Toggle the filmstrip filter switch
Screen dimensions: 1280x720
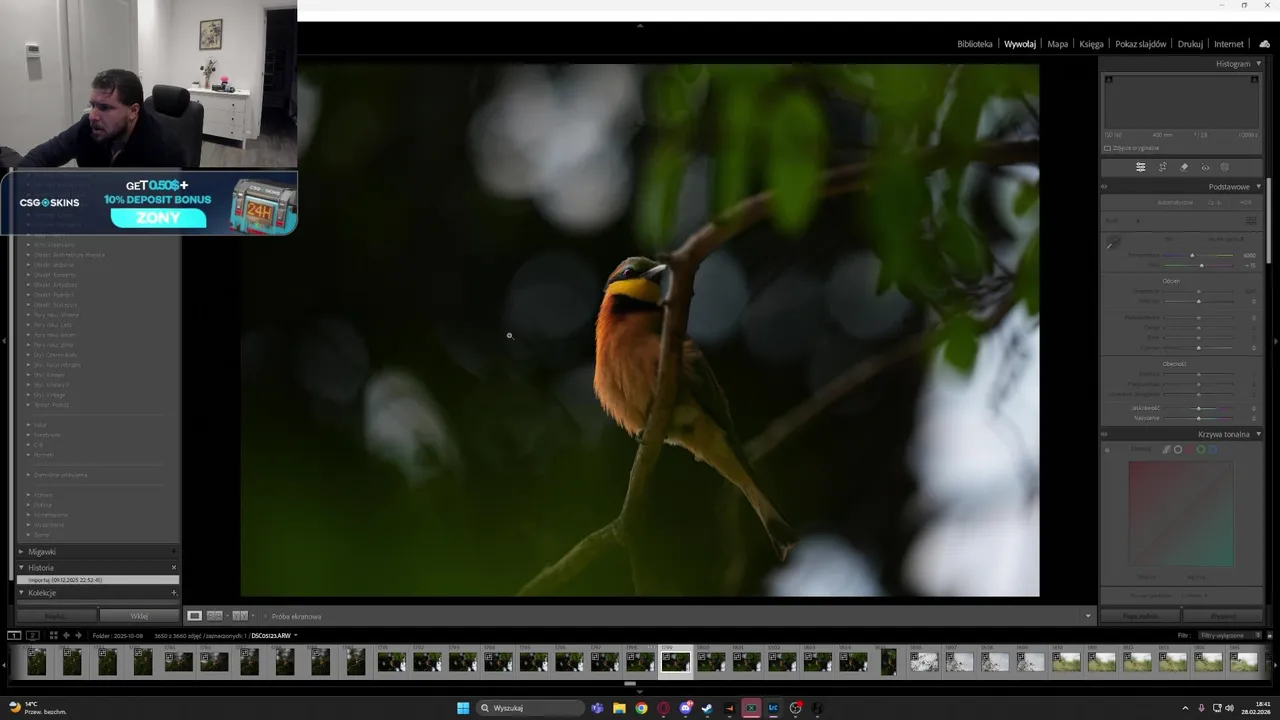[1269, 635]
